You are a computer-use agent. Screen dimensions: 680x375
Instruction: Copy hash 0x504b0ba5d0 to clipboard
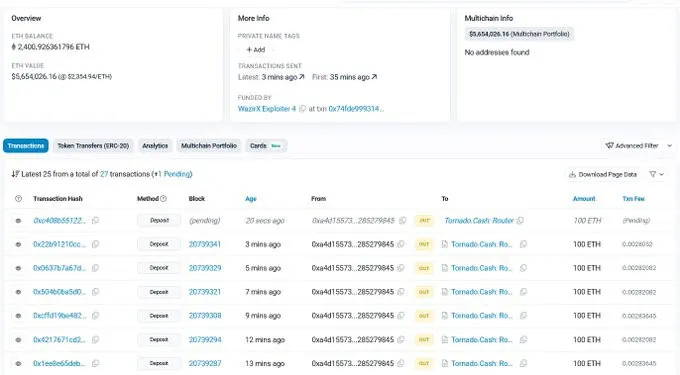click(95, 292)
